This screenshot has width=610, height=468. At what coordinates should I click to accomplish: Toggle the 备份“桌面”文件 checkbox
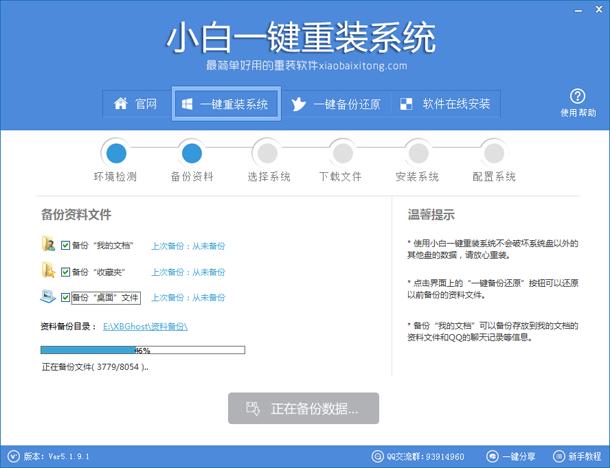coord(65,298)
